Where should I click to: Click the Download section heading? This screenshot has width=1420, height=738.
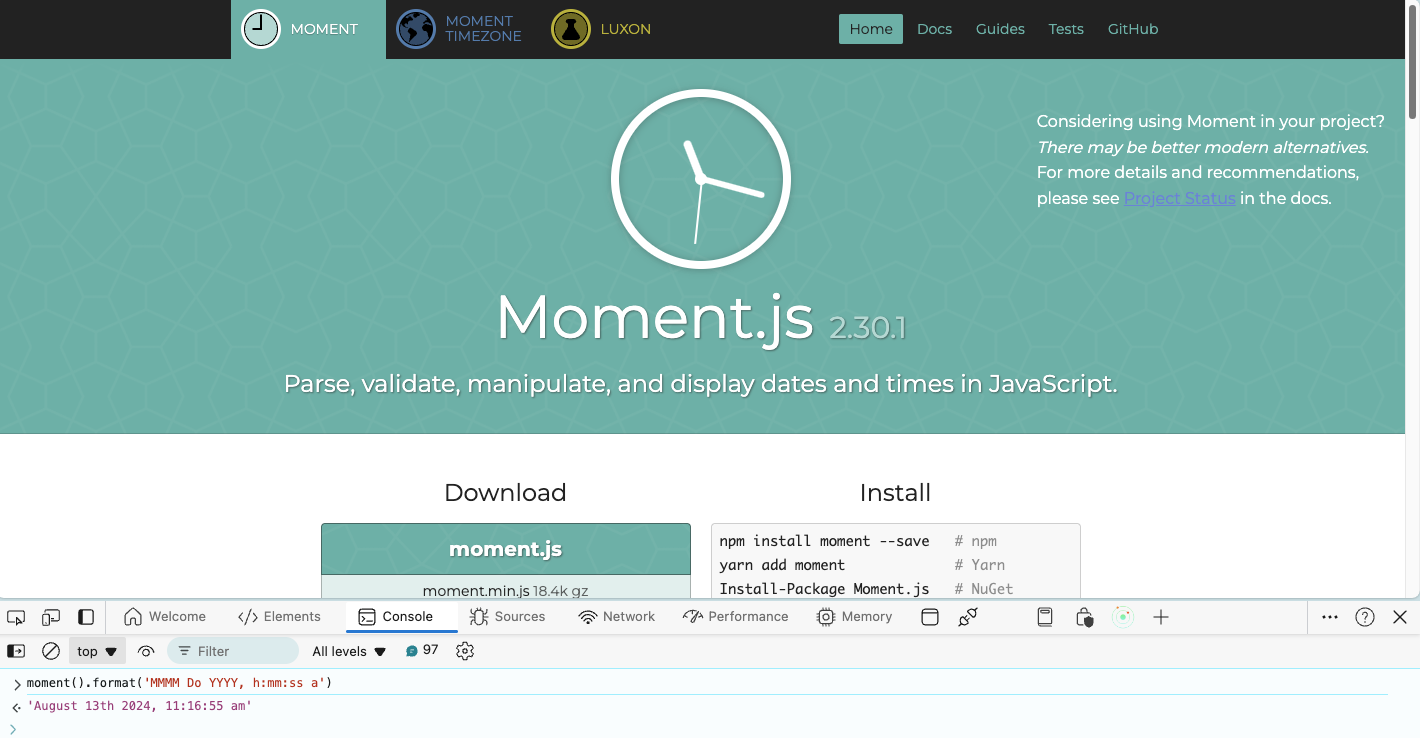pos(505,492)
